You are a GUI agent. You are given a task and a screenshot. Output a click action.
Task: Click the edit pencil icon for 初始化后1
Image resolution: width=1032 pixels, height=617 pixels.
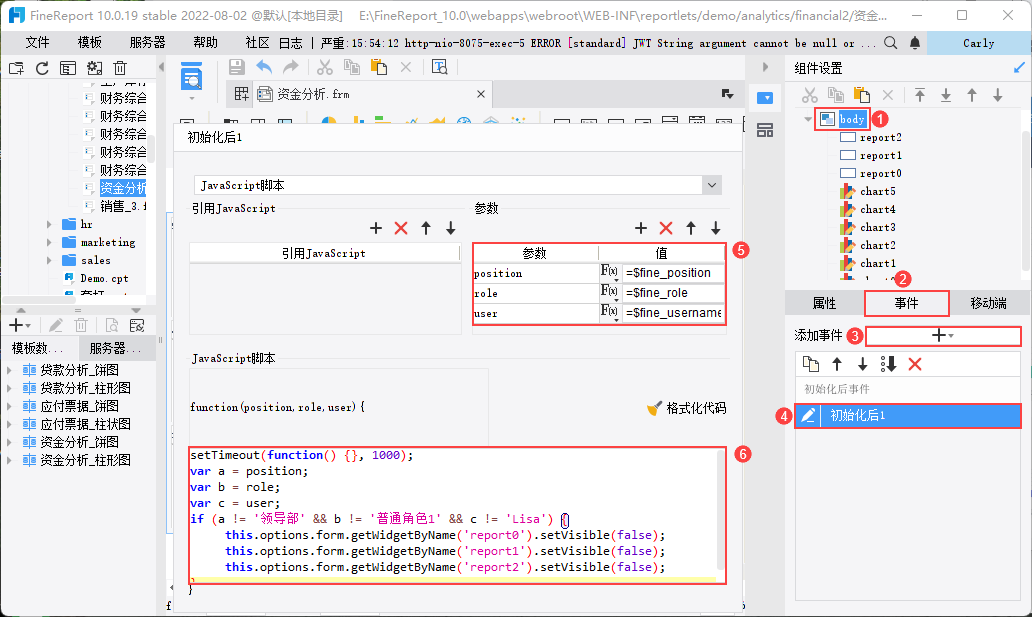click(808, 416)
